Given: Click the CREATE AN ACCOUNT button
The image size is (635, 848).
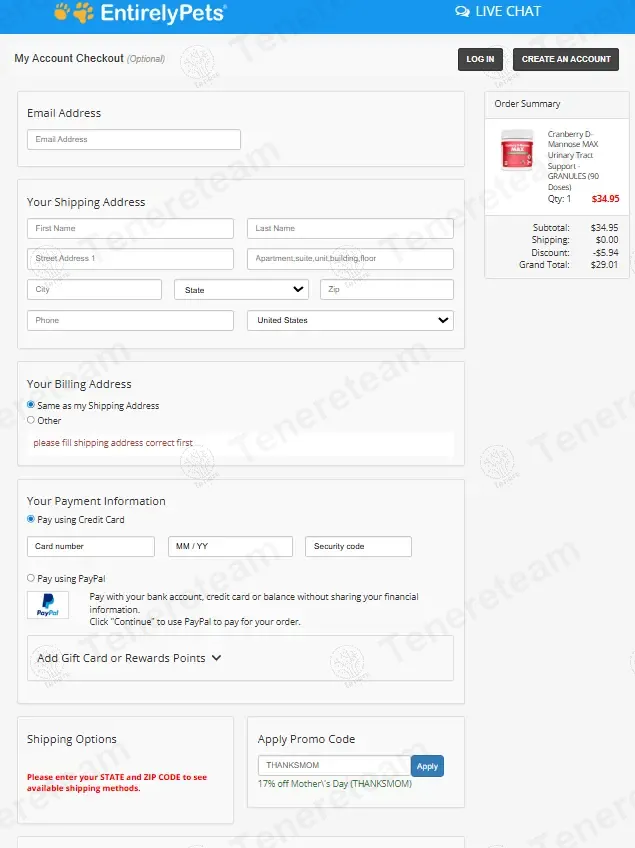Looking at the screenshot, I should point(566,59).
